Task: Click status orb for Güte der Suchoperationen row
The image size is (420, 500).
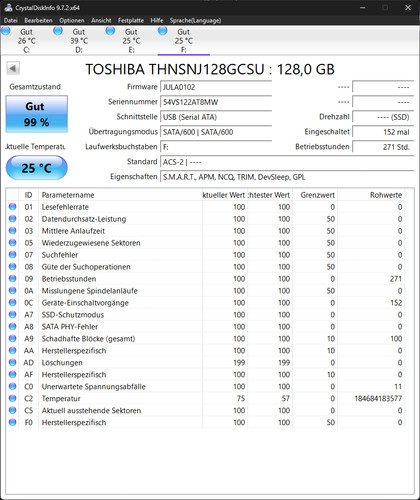Action: tap(13, 267)
